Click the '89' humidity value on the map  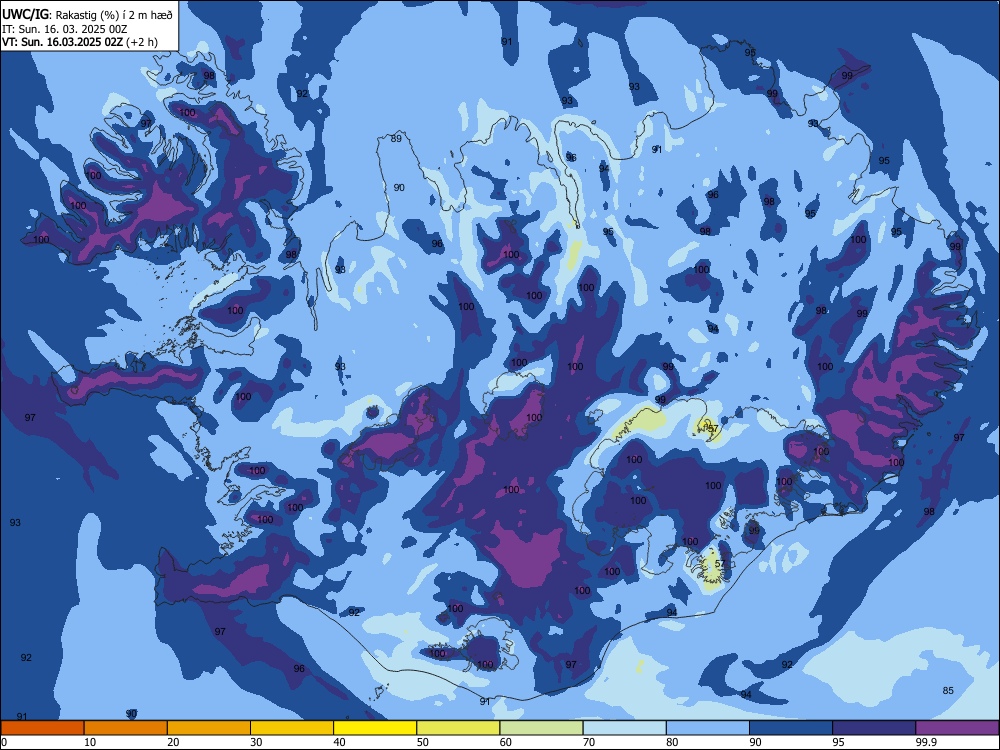(396, 138)
